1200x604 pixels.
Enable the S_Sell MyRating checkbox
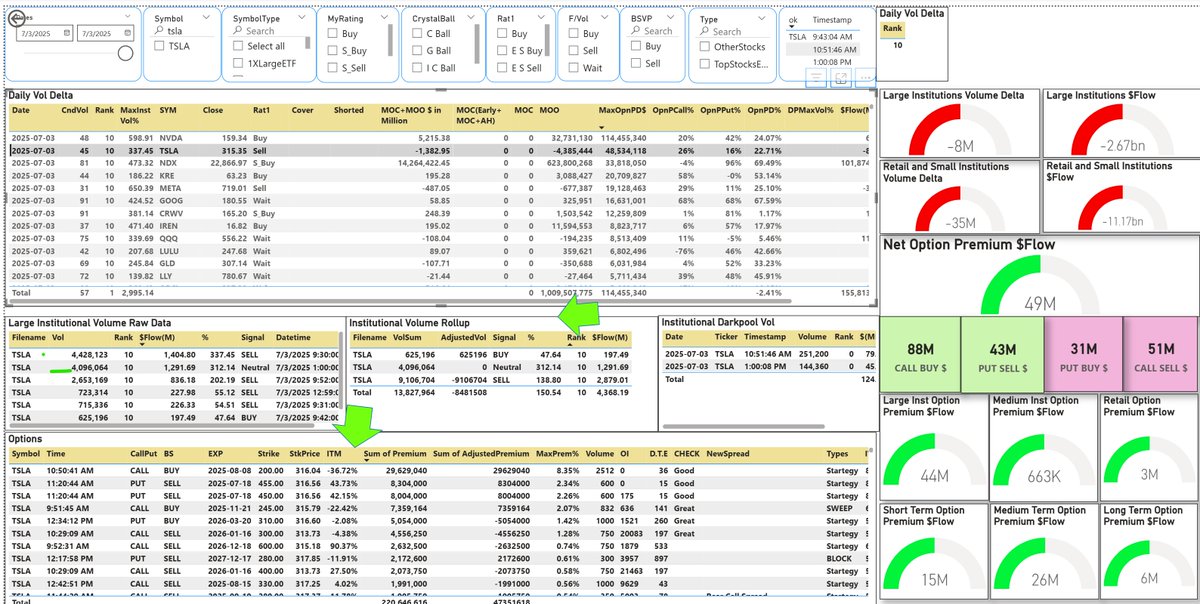point(332,67)
